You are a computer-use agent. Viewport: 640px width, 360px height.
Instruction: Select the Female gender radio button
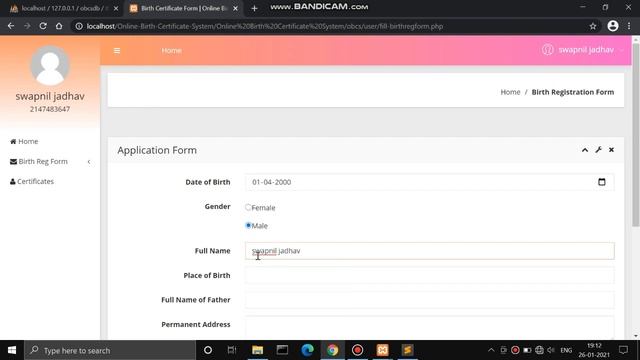click(x=248, y=207)
